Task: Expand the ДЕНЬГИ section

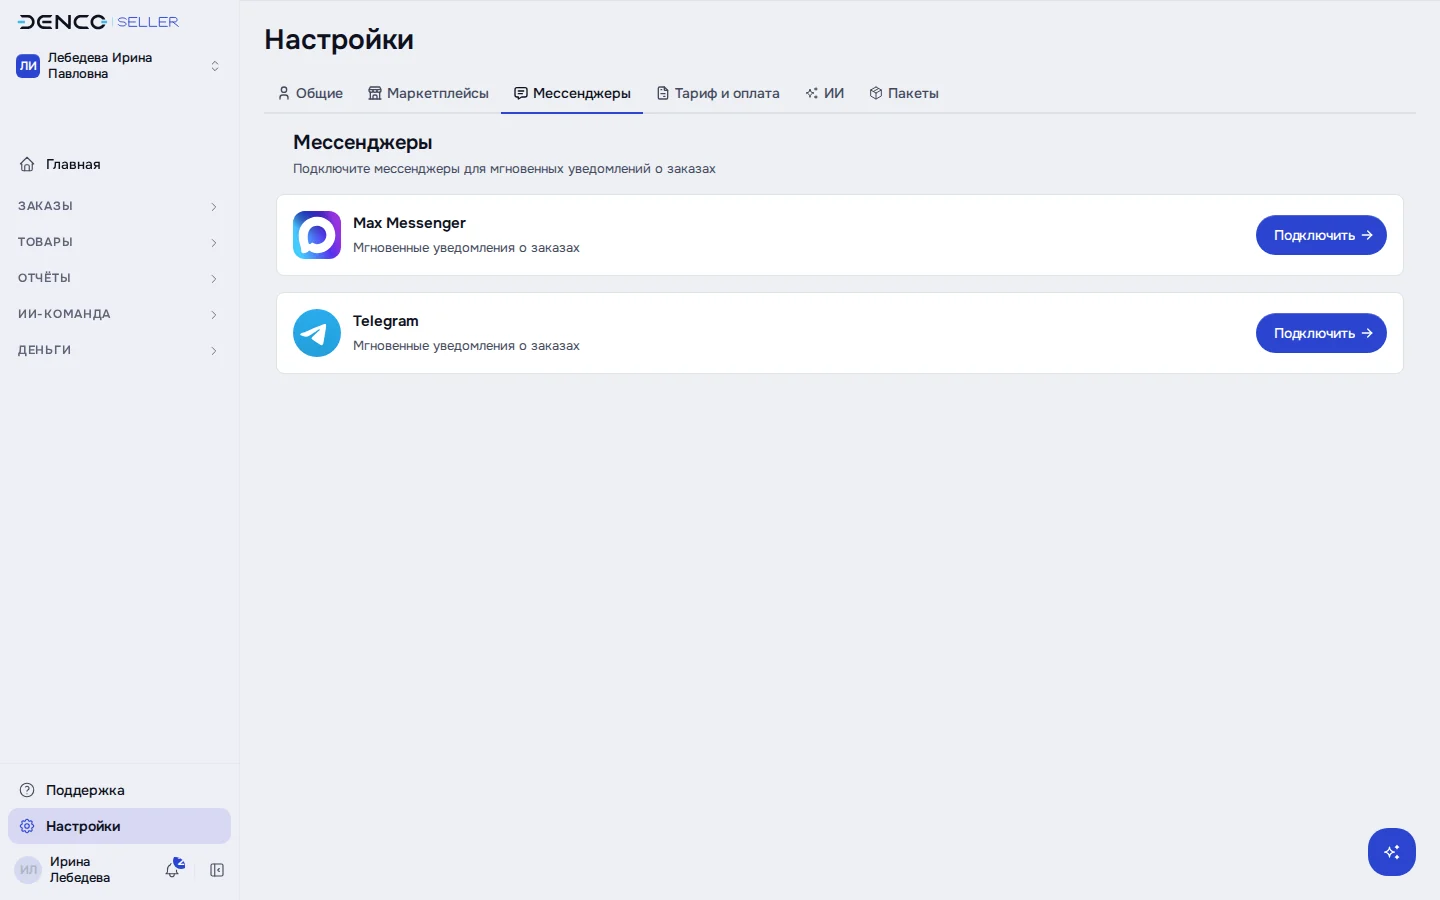Action: tap(119, 350)
